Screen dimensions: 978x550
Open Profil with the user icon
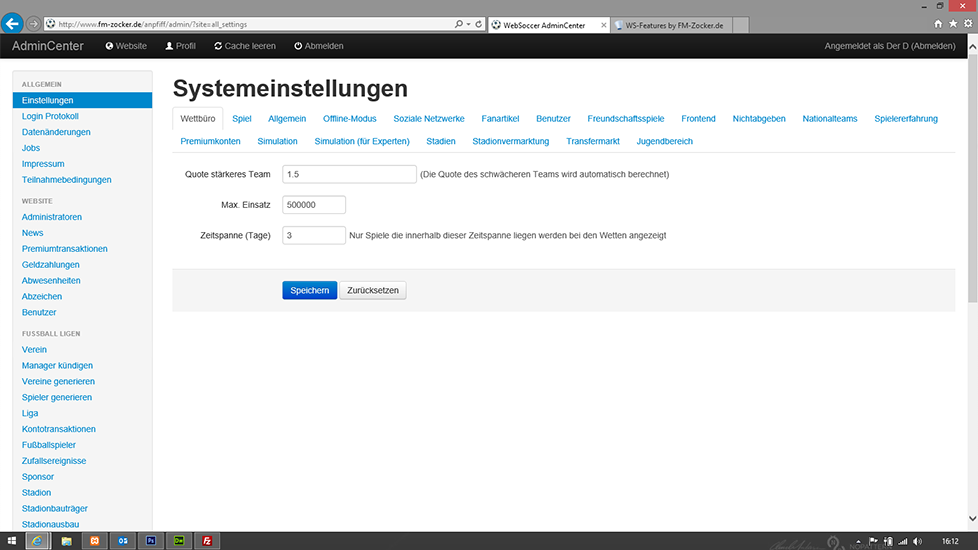tap(180, 46)
